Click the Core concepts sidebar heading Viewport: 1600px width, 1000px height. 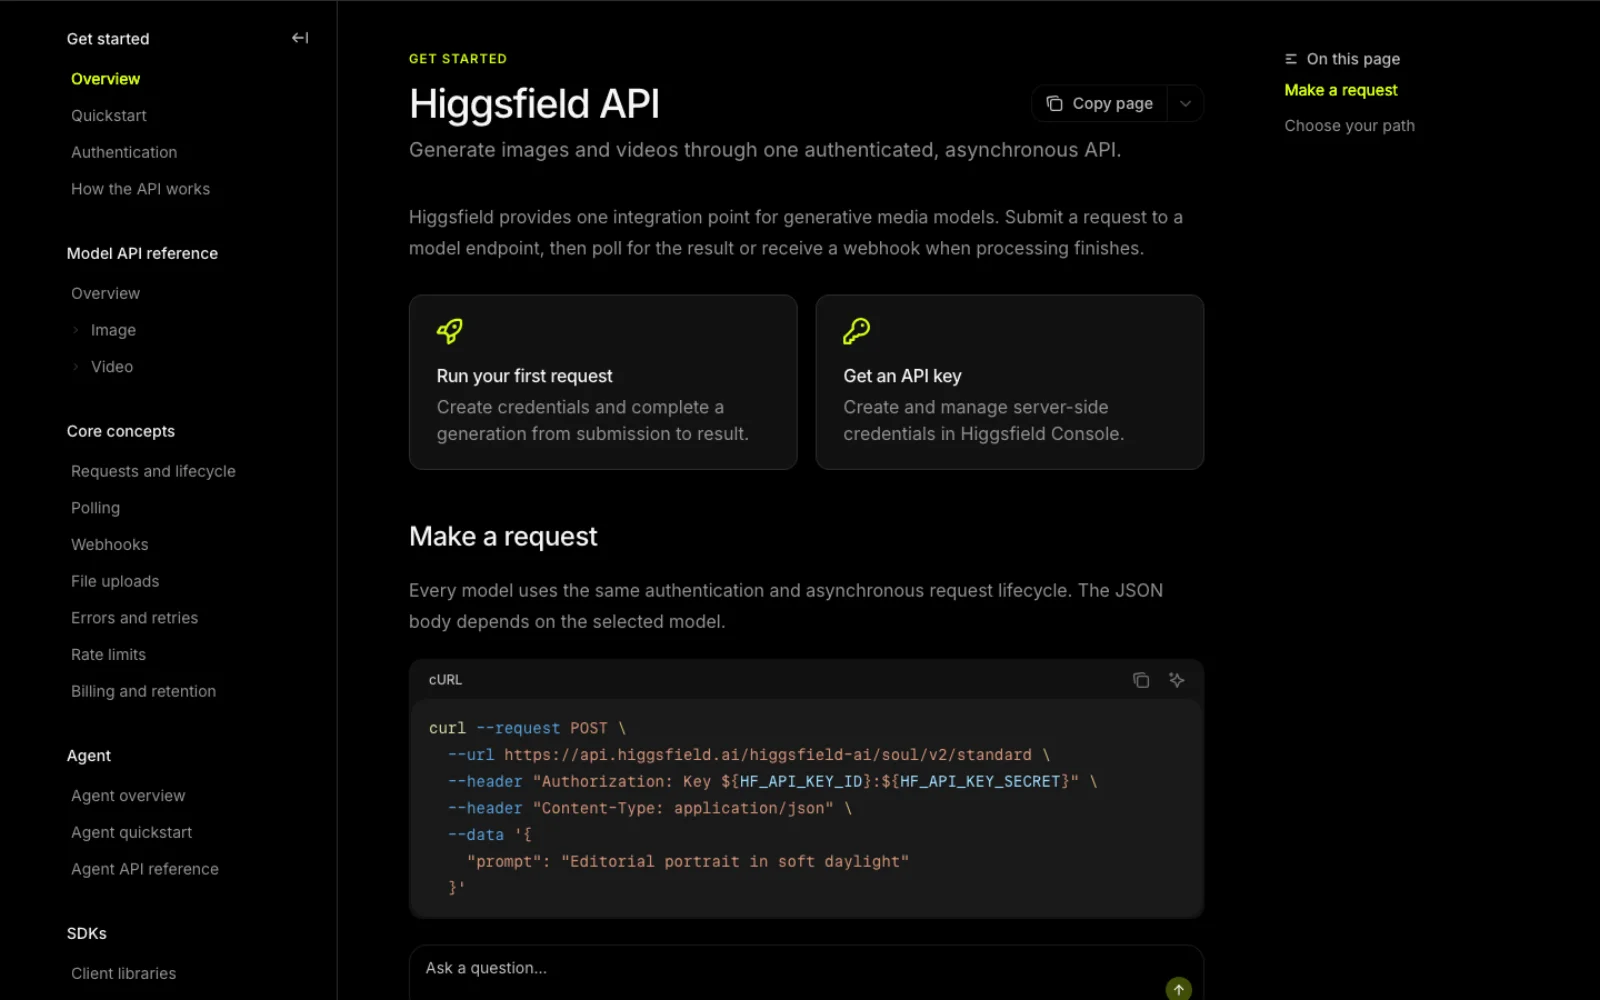click(x=121, y=432)
